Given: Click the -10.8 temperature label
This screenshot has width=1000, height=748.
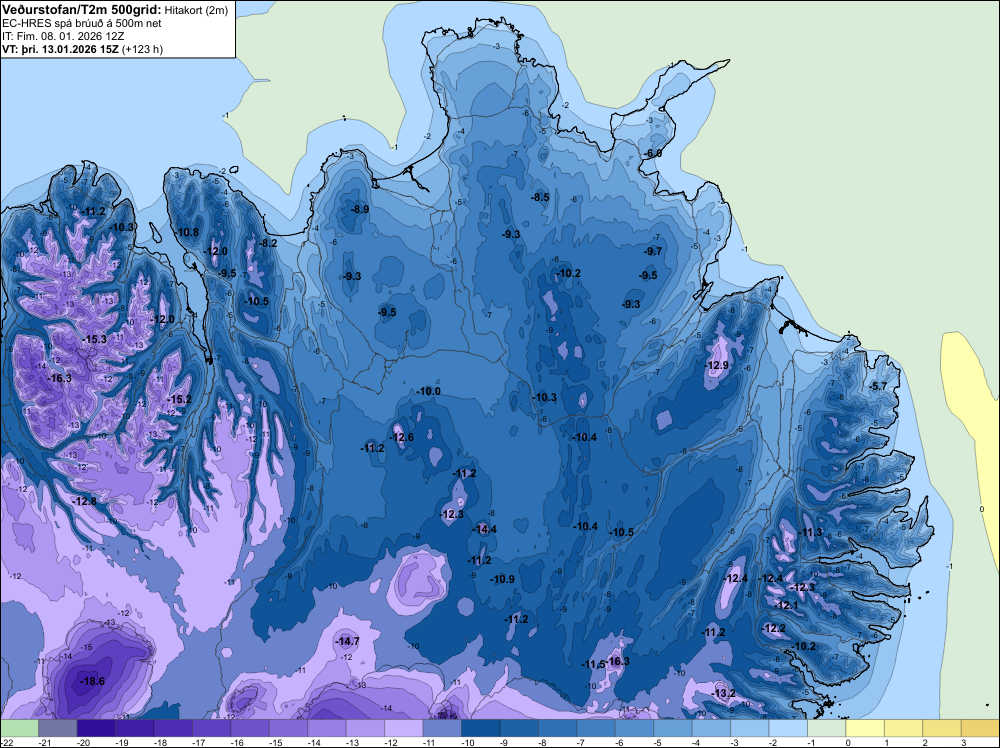Looking at the screenshot, I should 187,232.
